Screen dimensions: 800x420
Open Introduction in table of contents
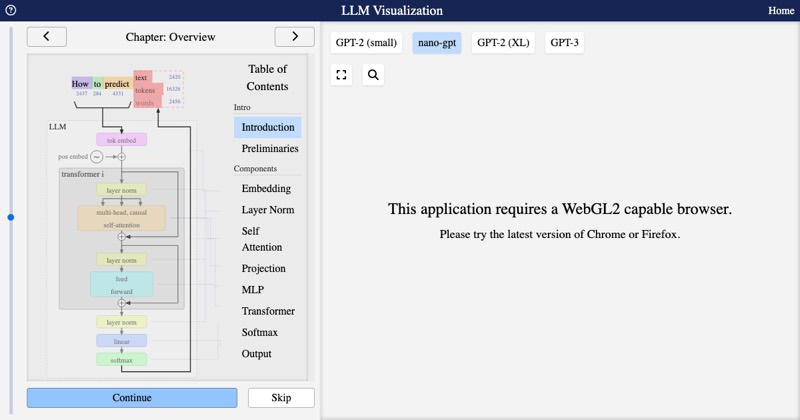(268, 127)
